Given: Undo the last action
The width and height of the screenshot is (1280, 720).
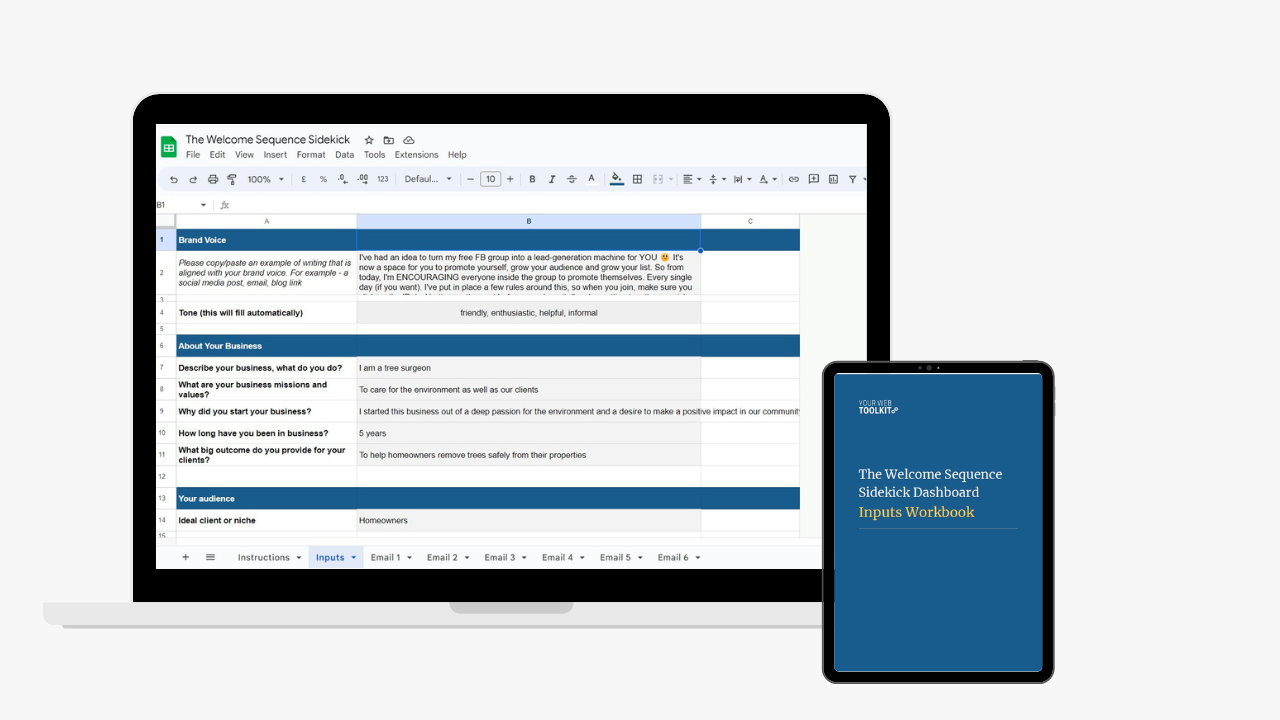Looking at the screenshot, I should pyautogui.click(x=174, y=180).
